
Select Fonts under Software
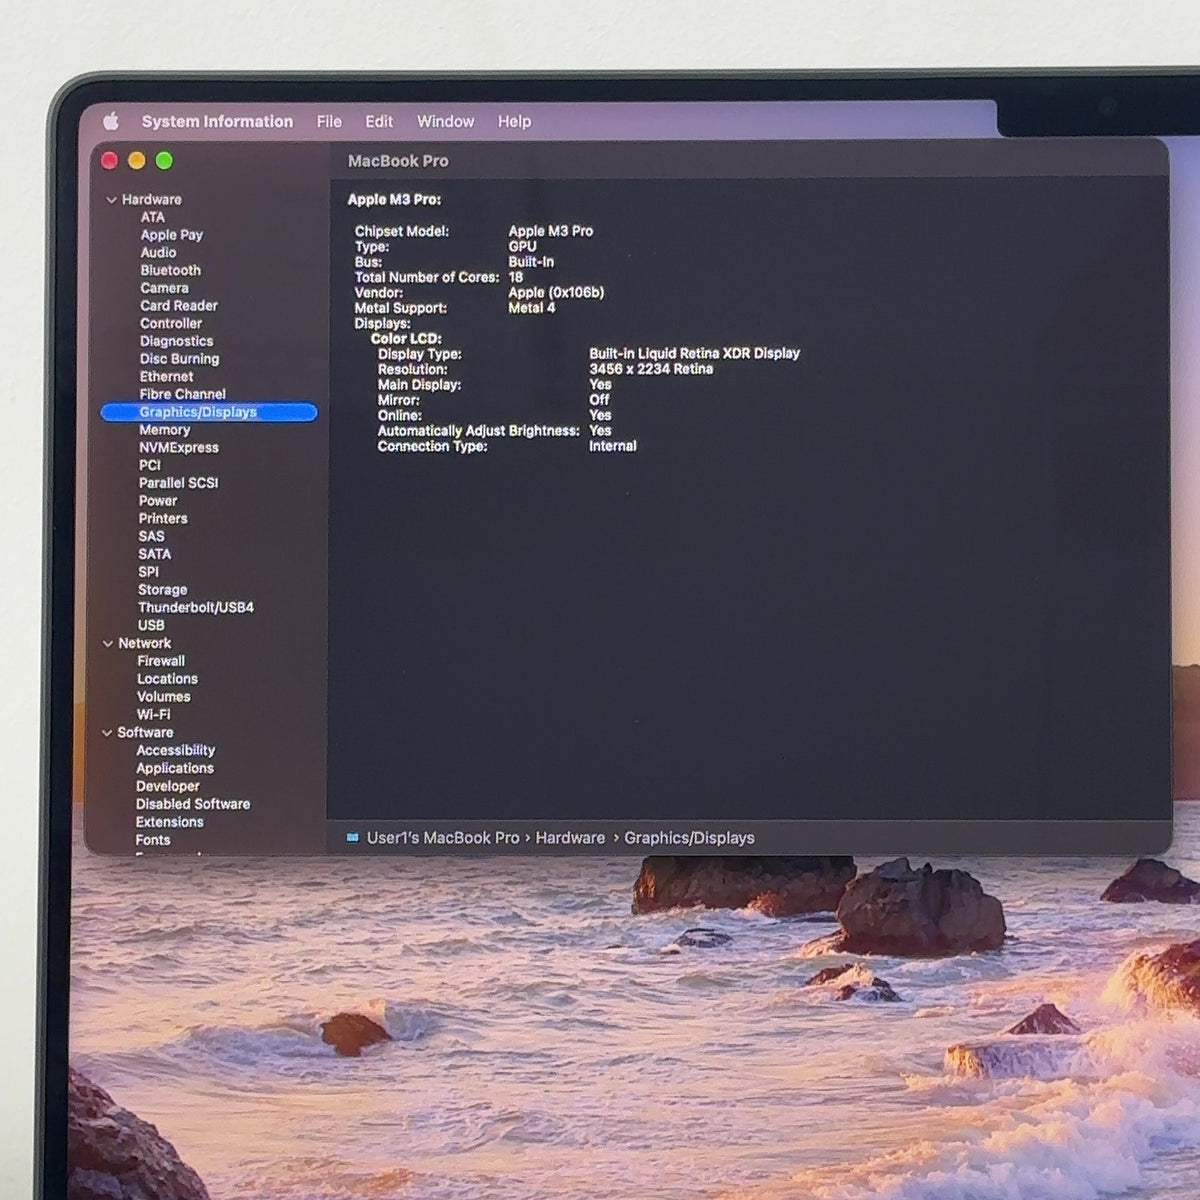point(152,840)
